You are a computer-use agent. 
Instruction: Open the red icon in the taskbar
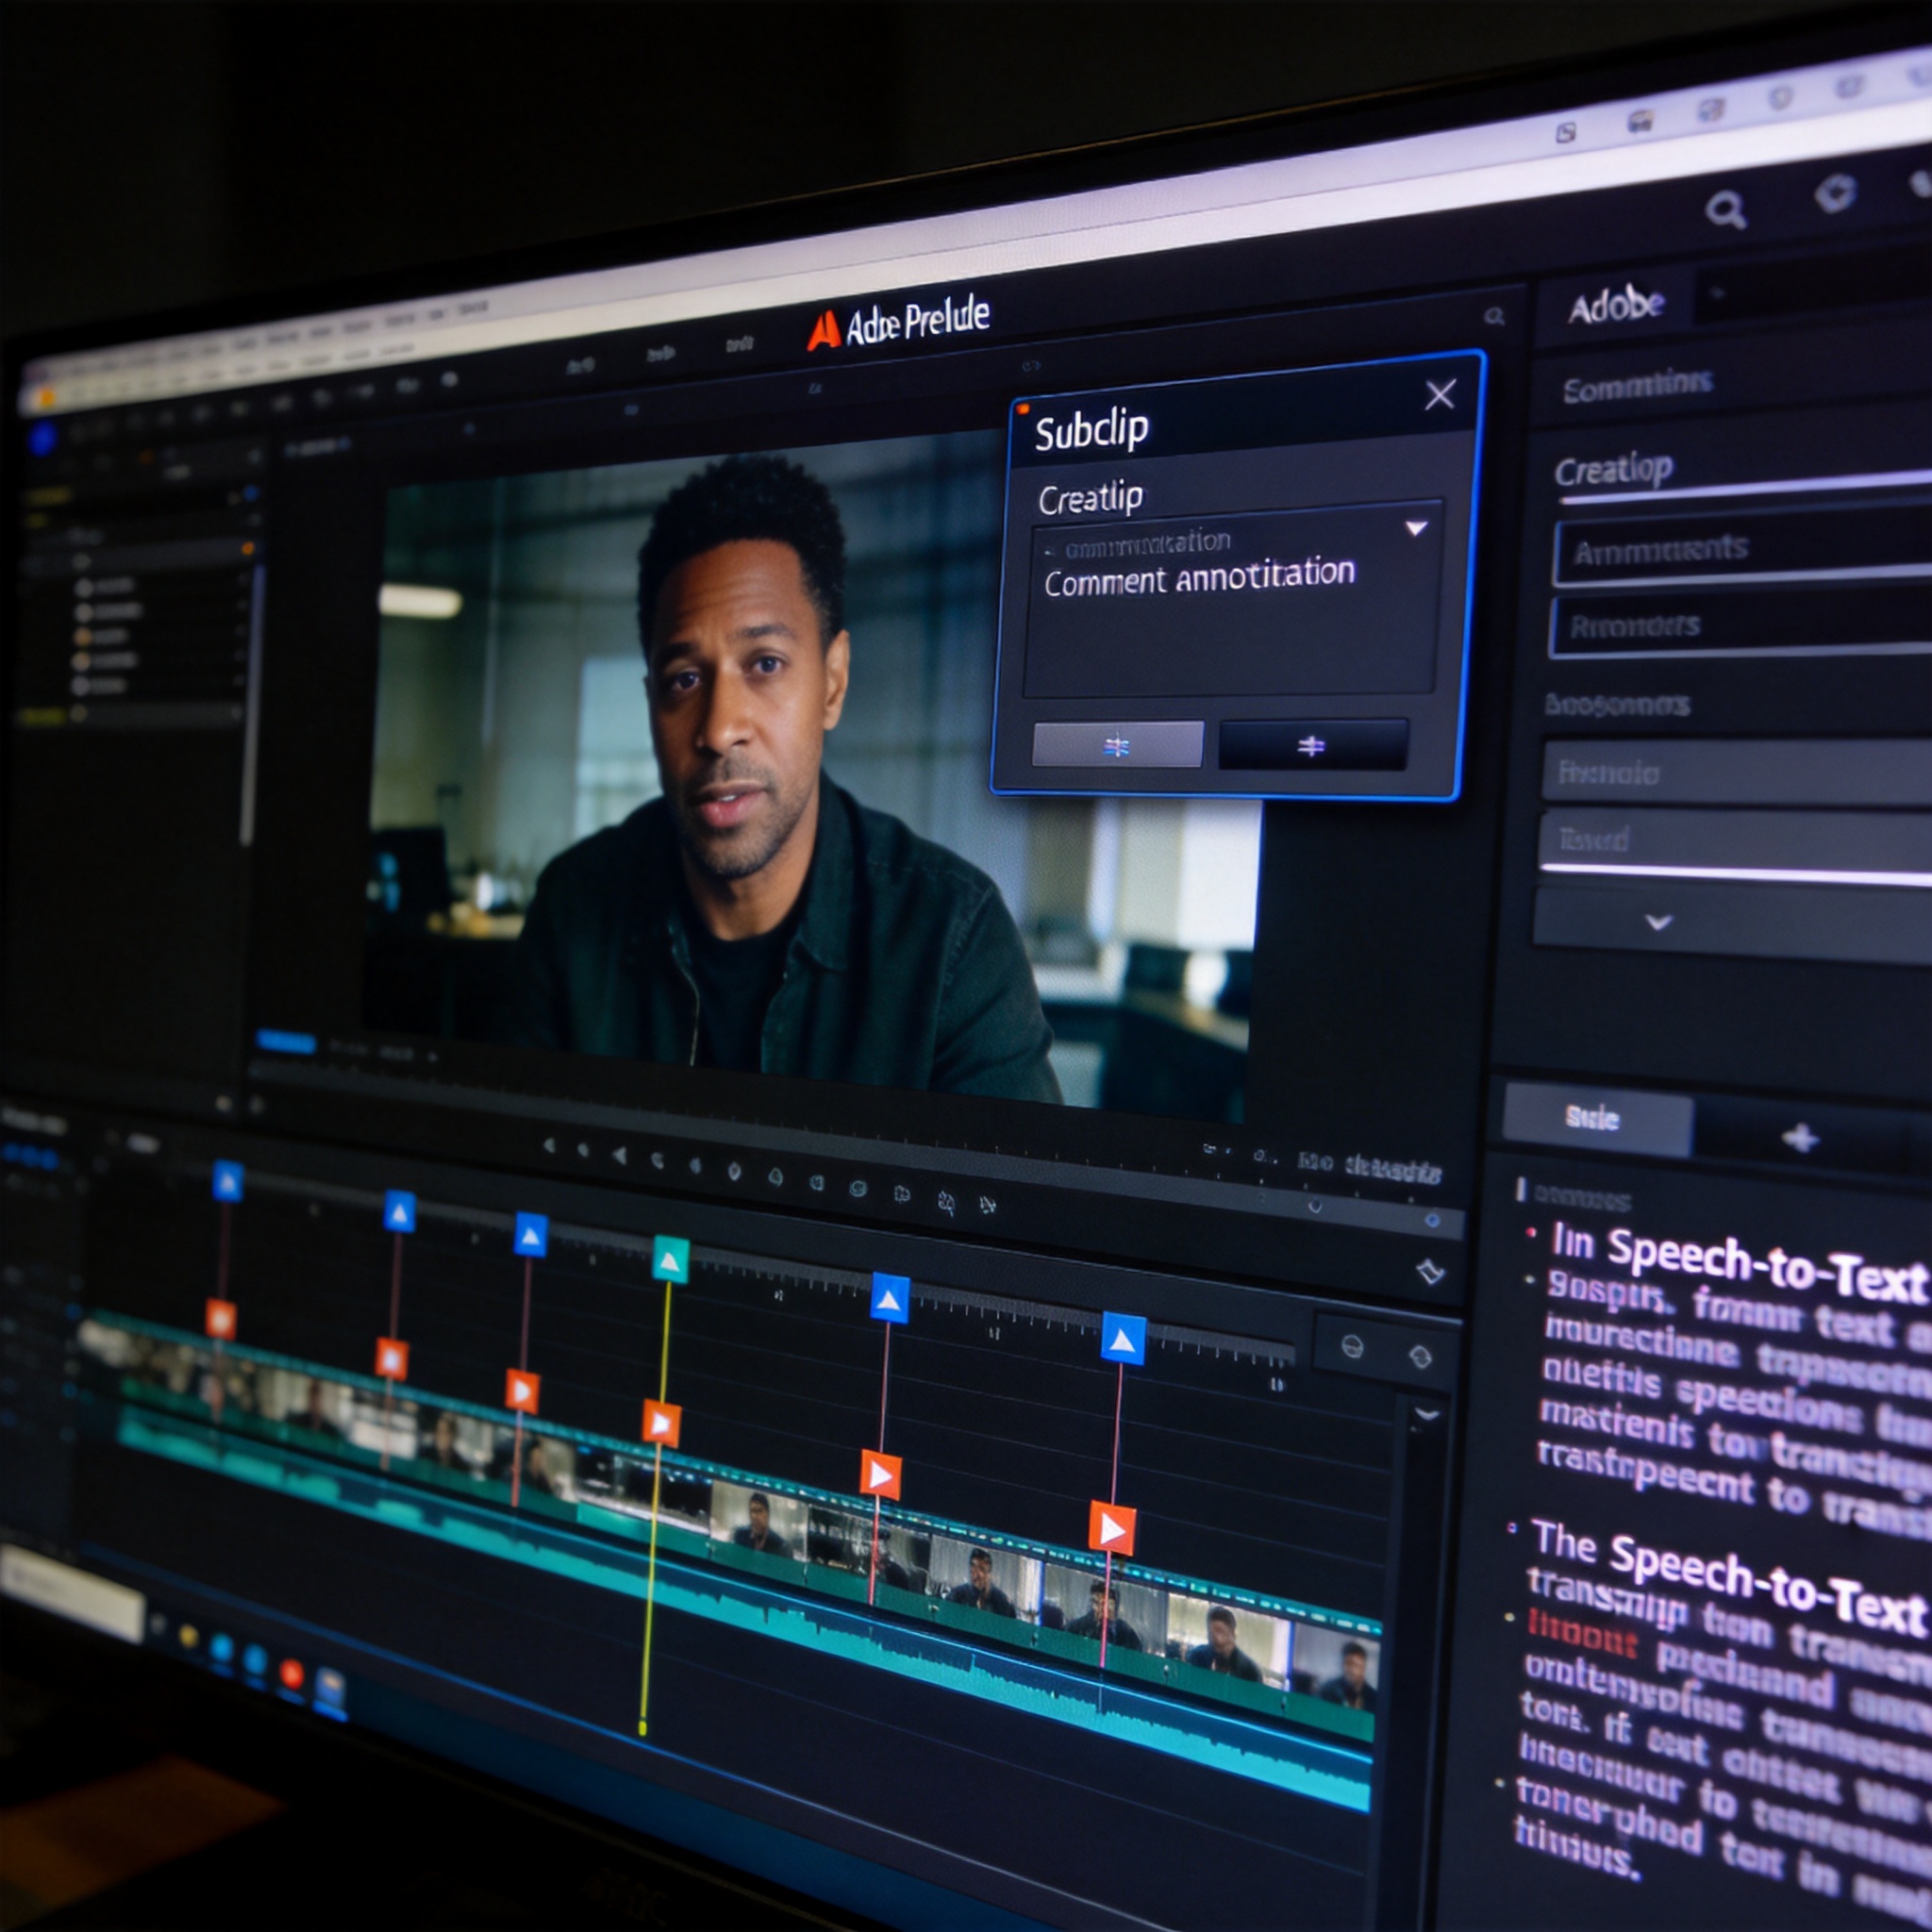292,1674
